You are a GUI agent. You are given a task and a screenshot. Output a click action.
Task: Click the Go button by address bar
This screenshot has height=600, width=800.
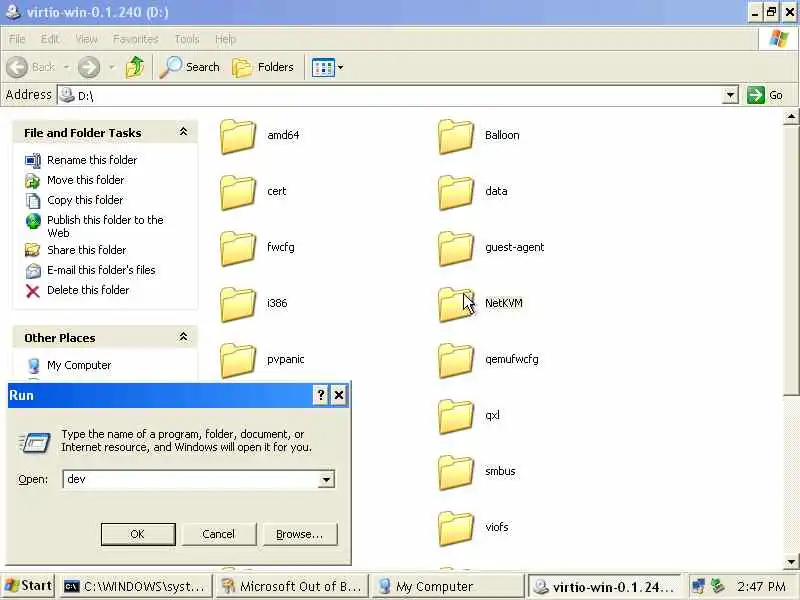pyautogui.click(x=766, y=95)
